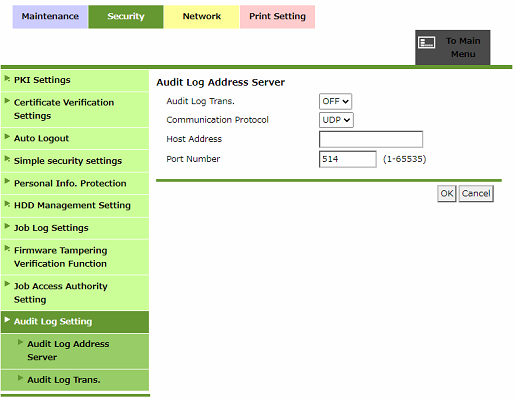
Task: Click the white arrow beside Audit Log Setting
Action: (7, 320)
